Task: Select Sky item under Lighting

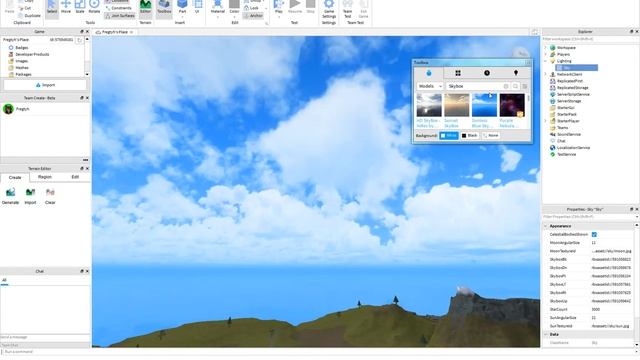Action: pos(576,68)
